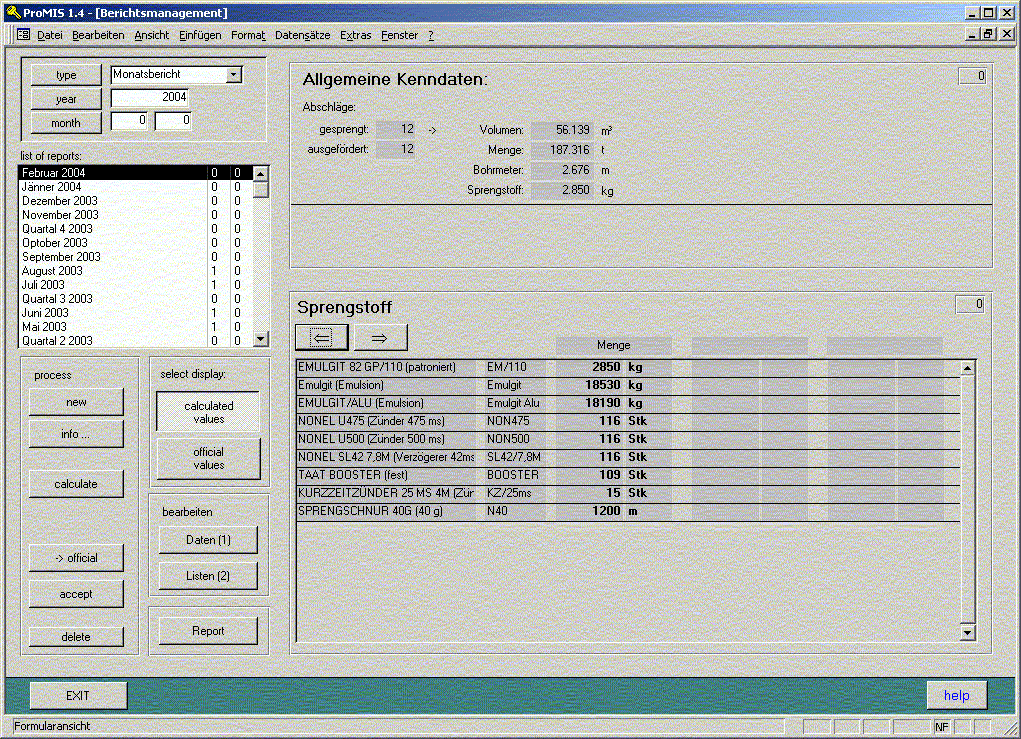Open the report type dropdown
The width and height of the screenshot is (1021, 739).
tap(233, 74)
